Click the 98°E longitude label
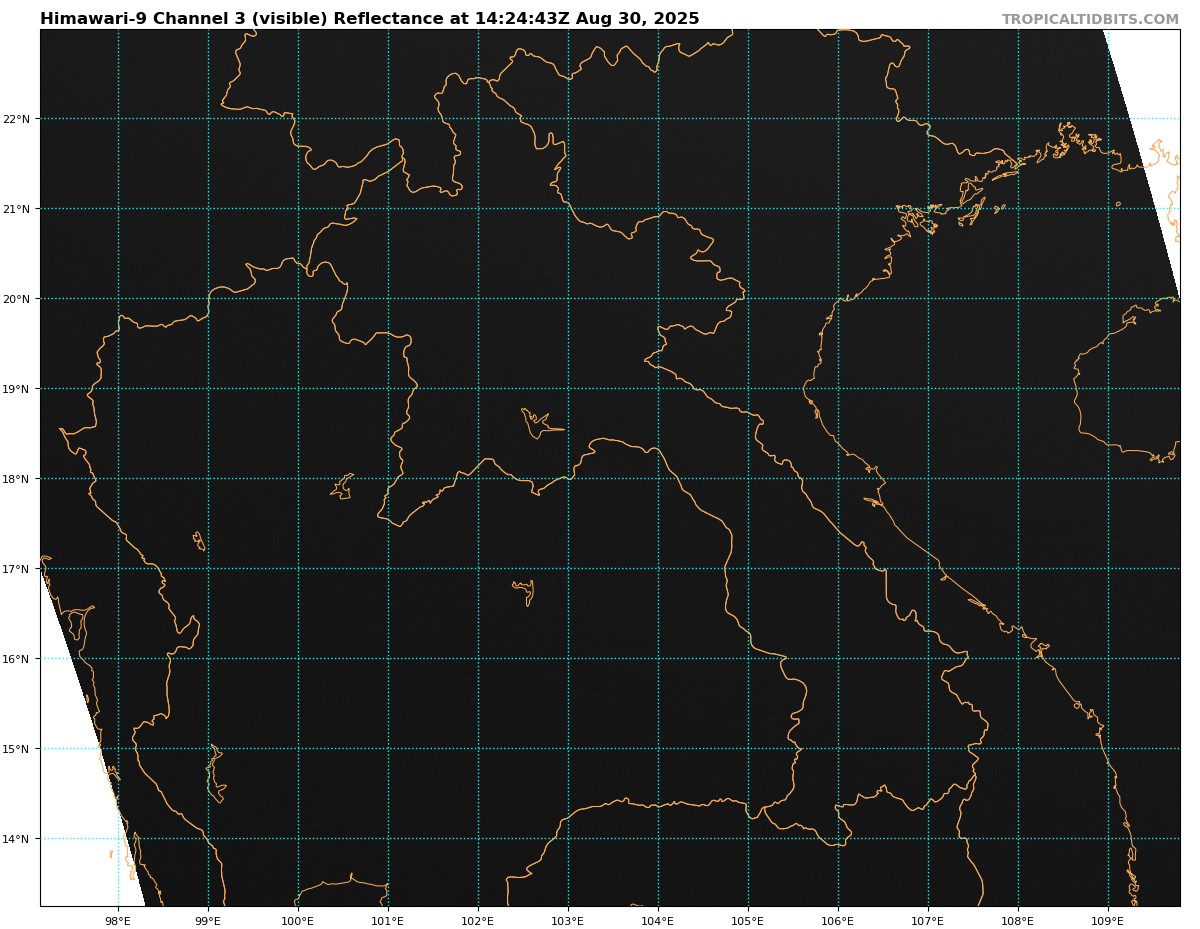The image size is (1200, 929). click(118, 920)
